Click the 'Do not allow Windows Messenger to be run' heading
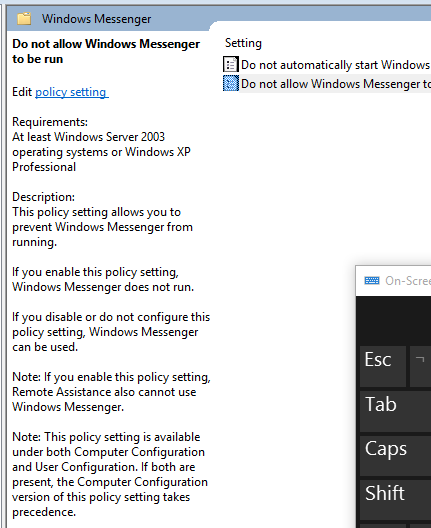The height and width of the screenshot is (528, 431). [x=106, y=51]
